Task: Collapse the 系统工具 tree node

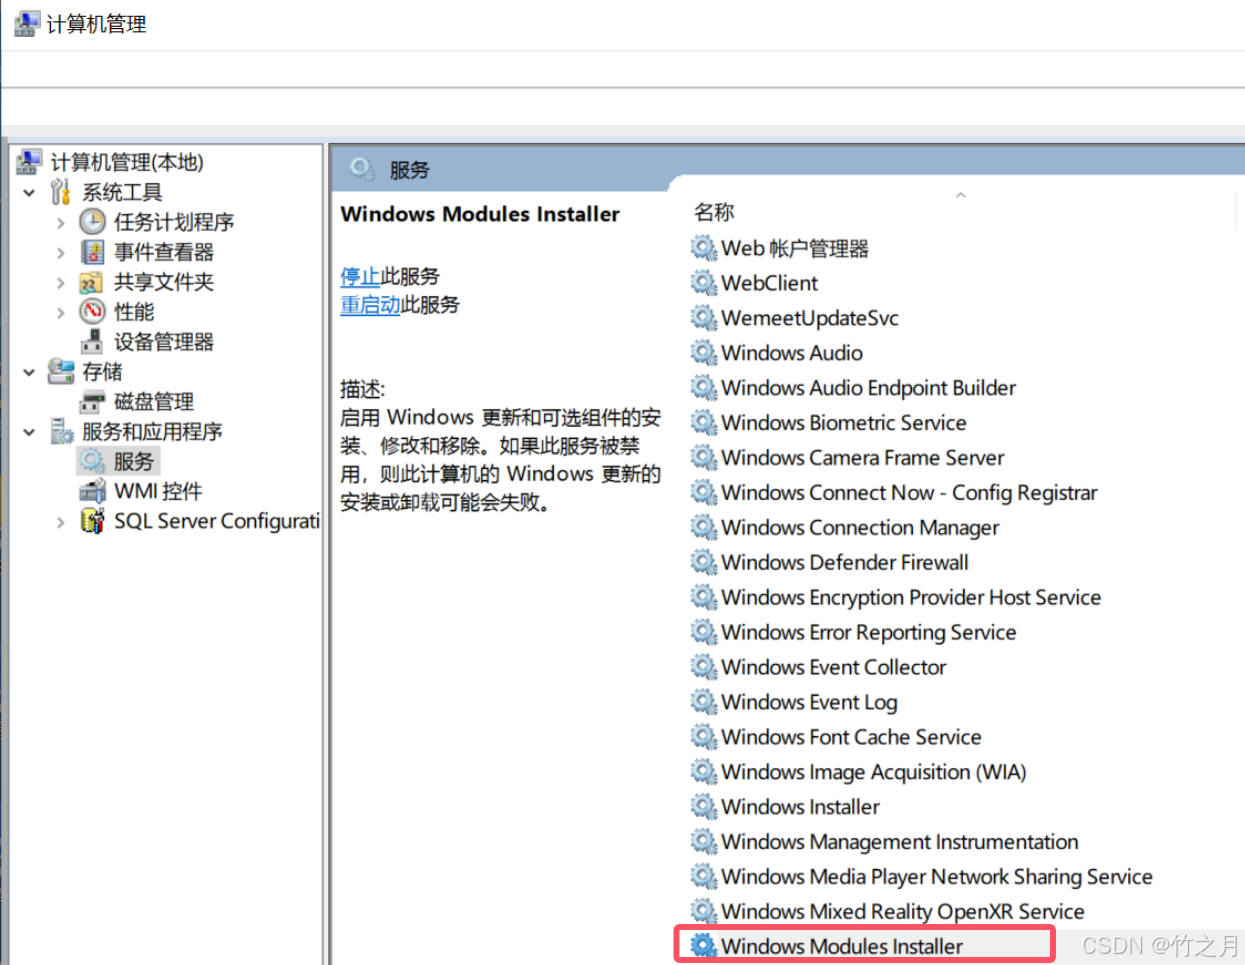Action: click(29, 192)
